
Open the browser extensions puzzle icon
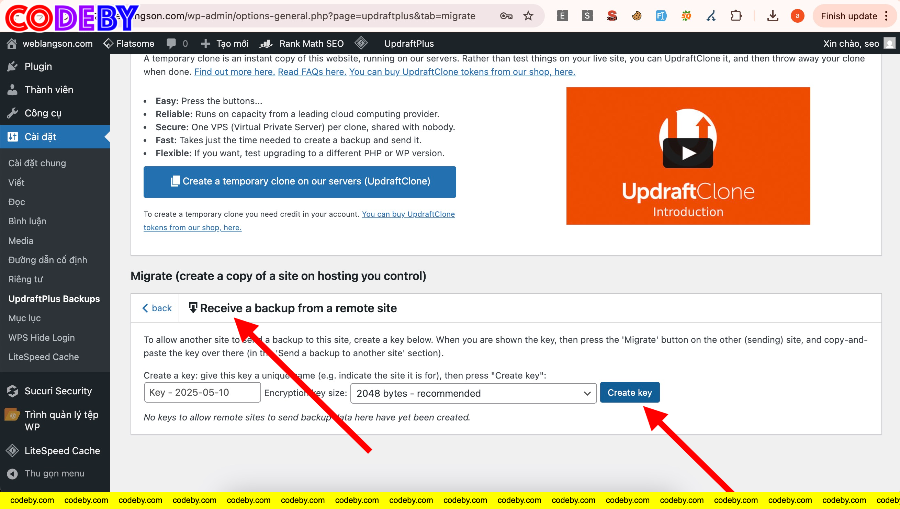(736, 16)
